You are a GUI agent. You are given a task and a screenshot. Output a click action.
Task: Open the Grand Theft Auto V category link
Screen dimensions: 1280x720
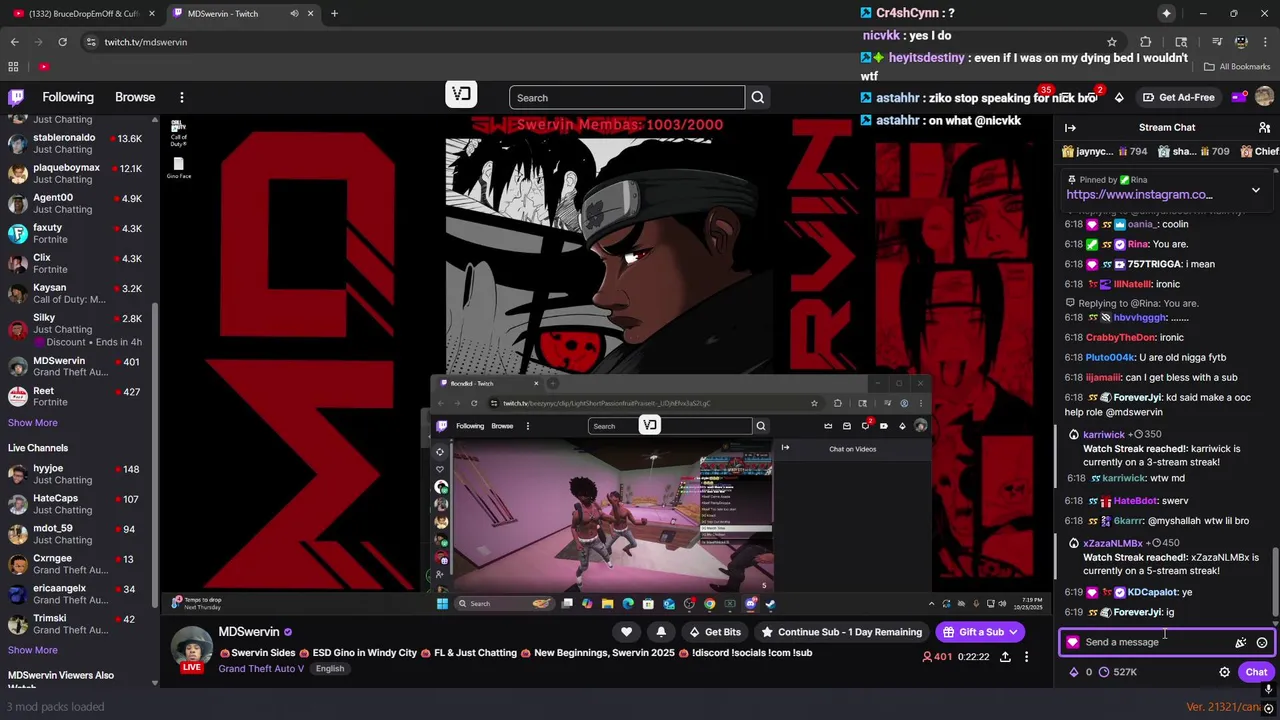[x=261, y=669]
